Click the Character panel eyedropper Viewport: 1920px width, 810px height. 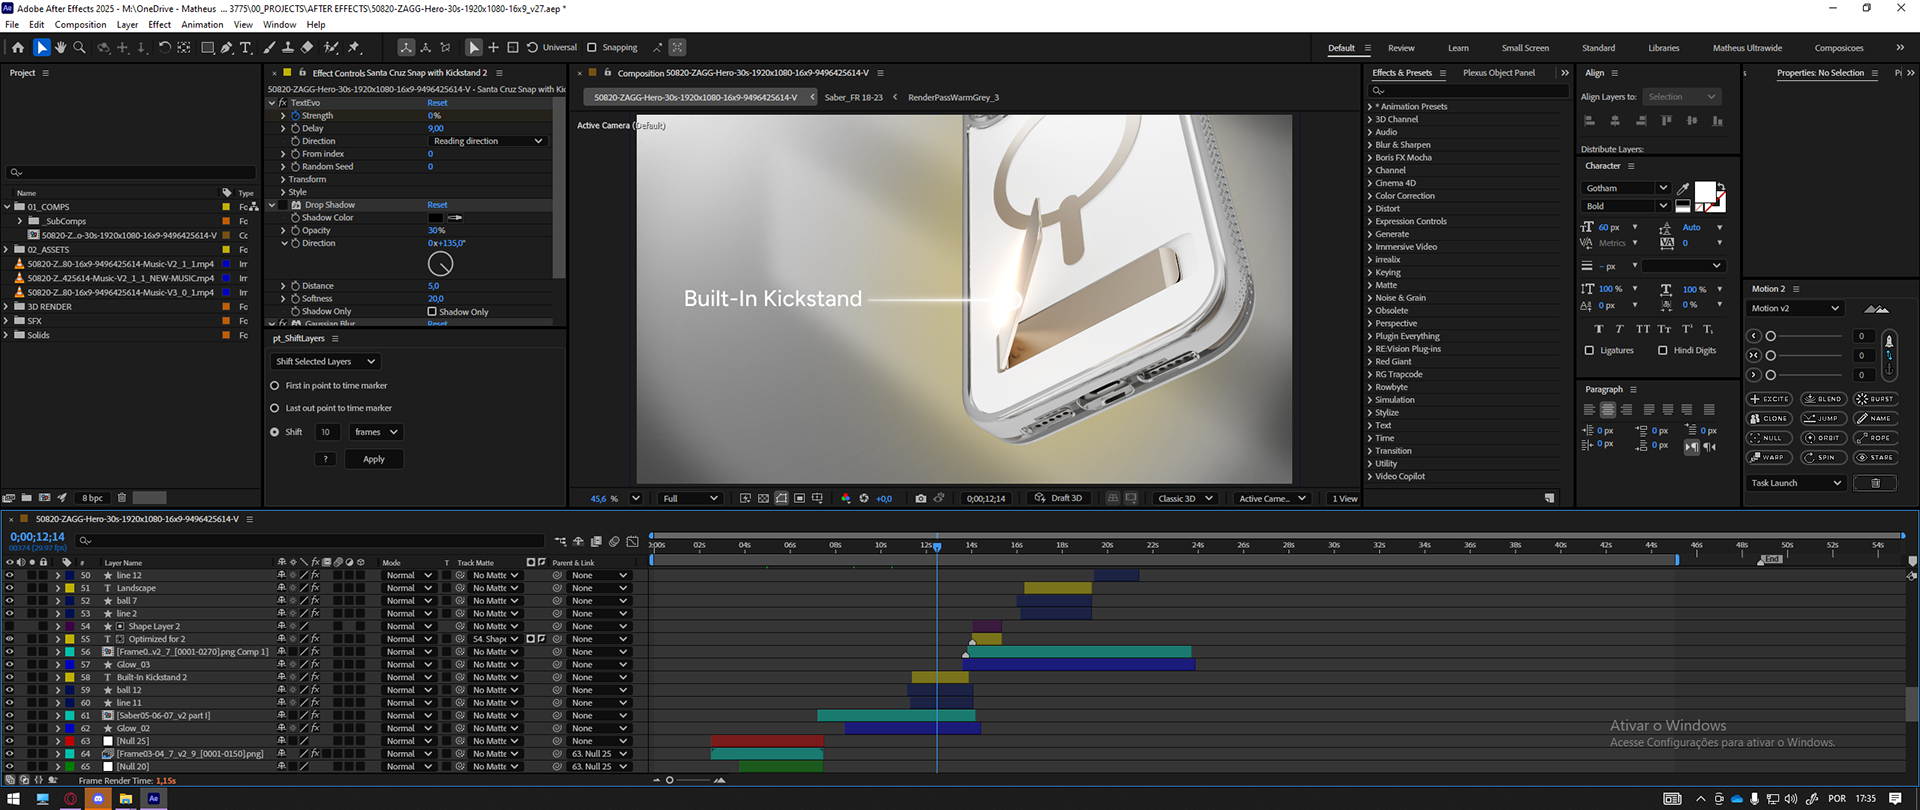(1683, 188)
